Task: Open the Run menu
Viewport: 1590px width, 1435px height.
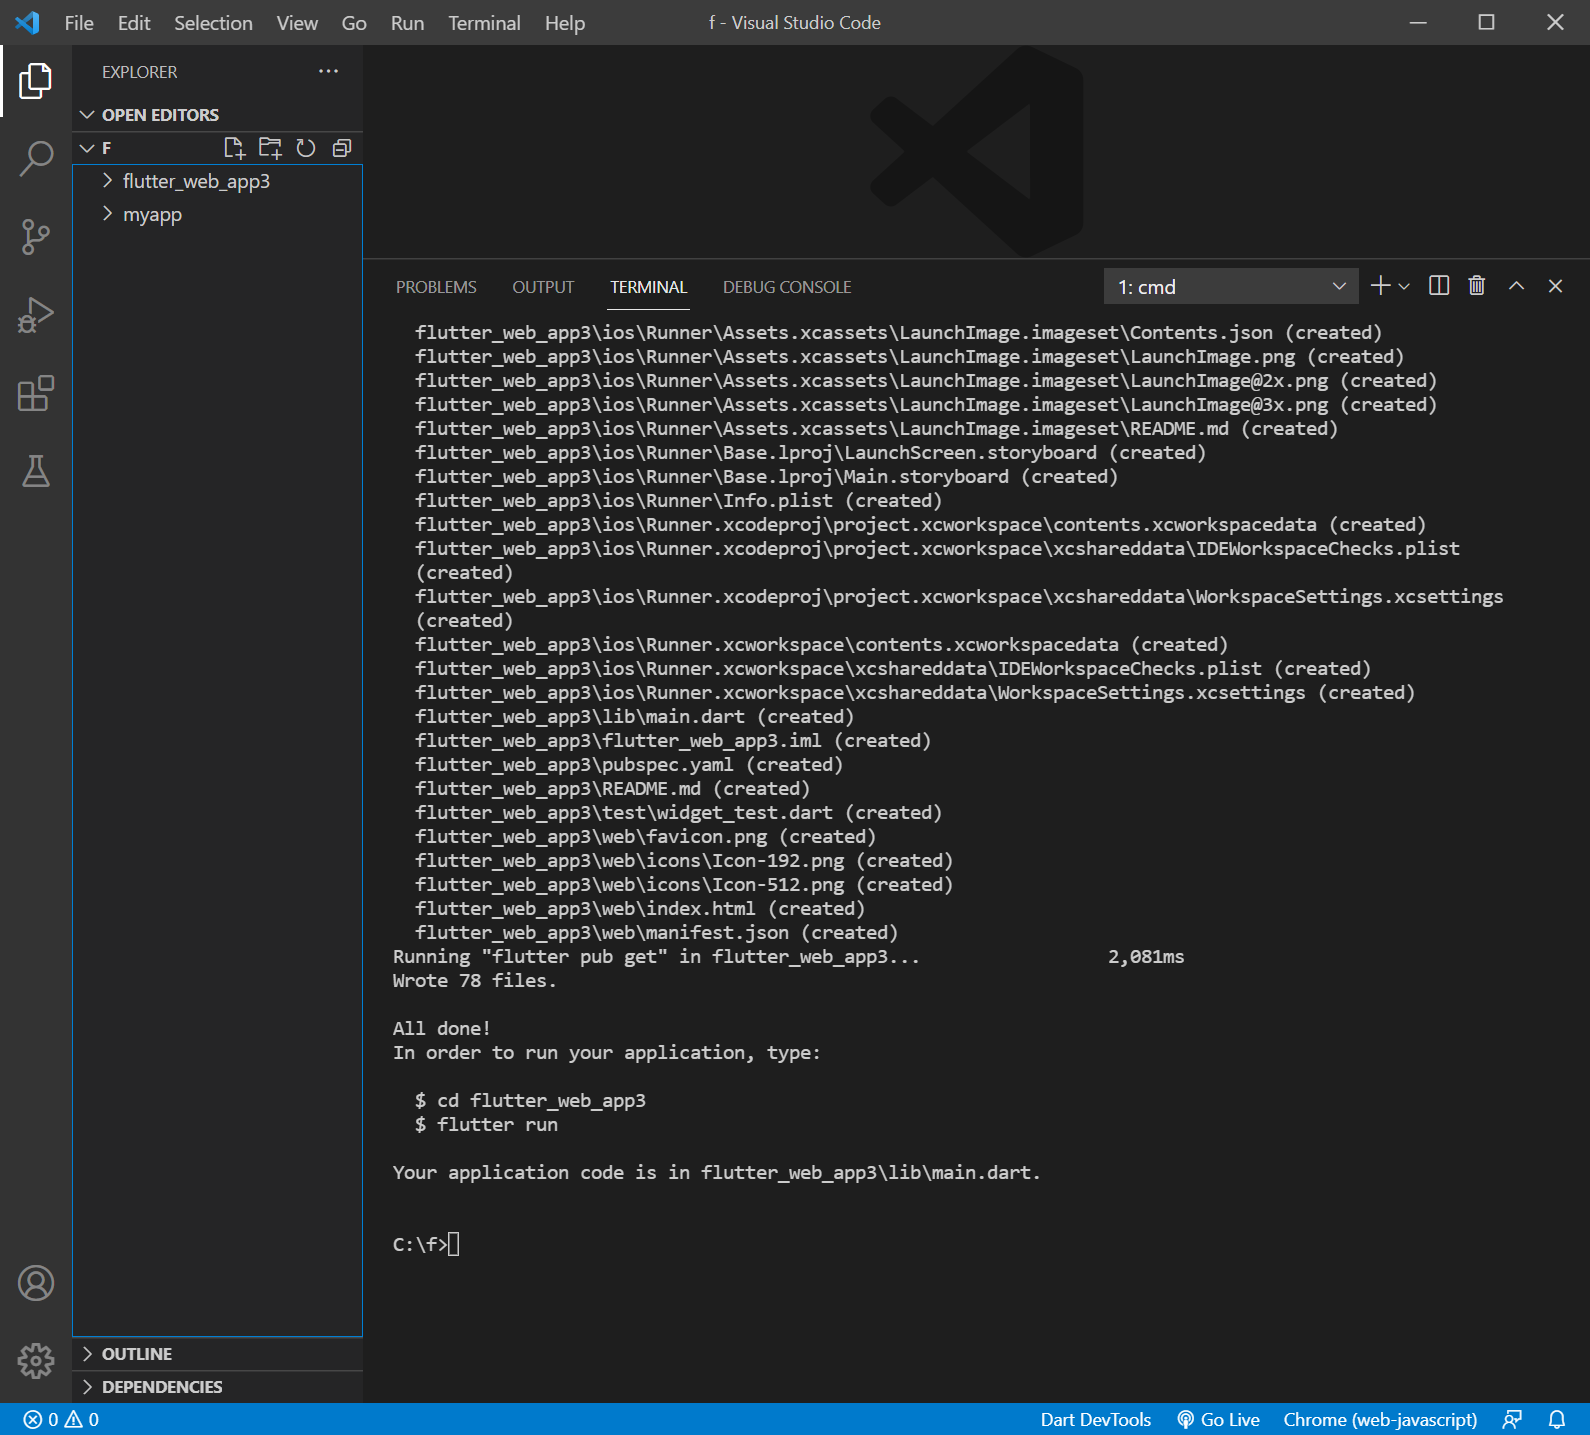Action: pyautogui.click(x=407, y=23)
